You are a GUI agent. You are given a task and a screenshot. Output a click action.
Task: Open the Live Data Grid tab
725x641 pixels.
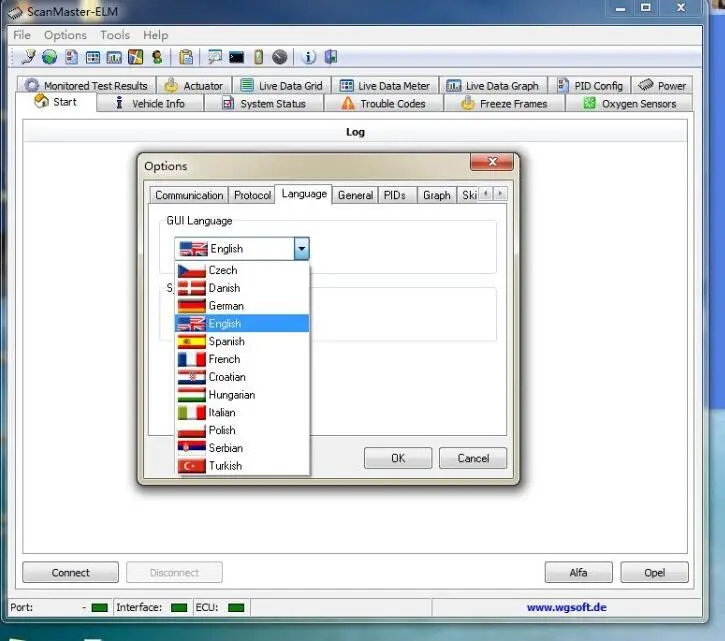[282, 86]
